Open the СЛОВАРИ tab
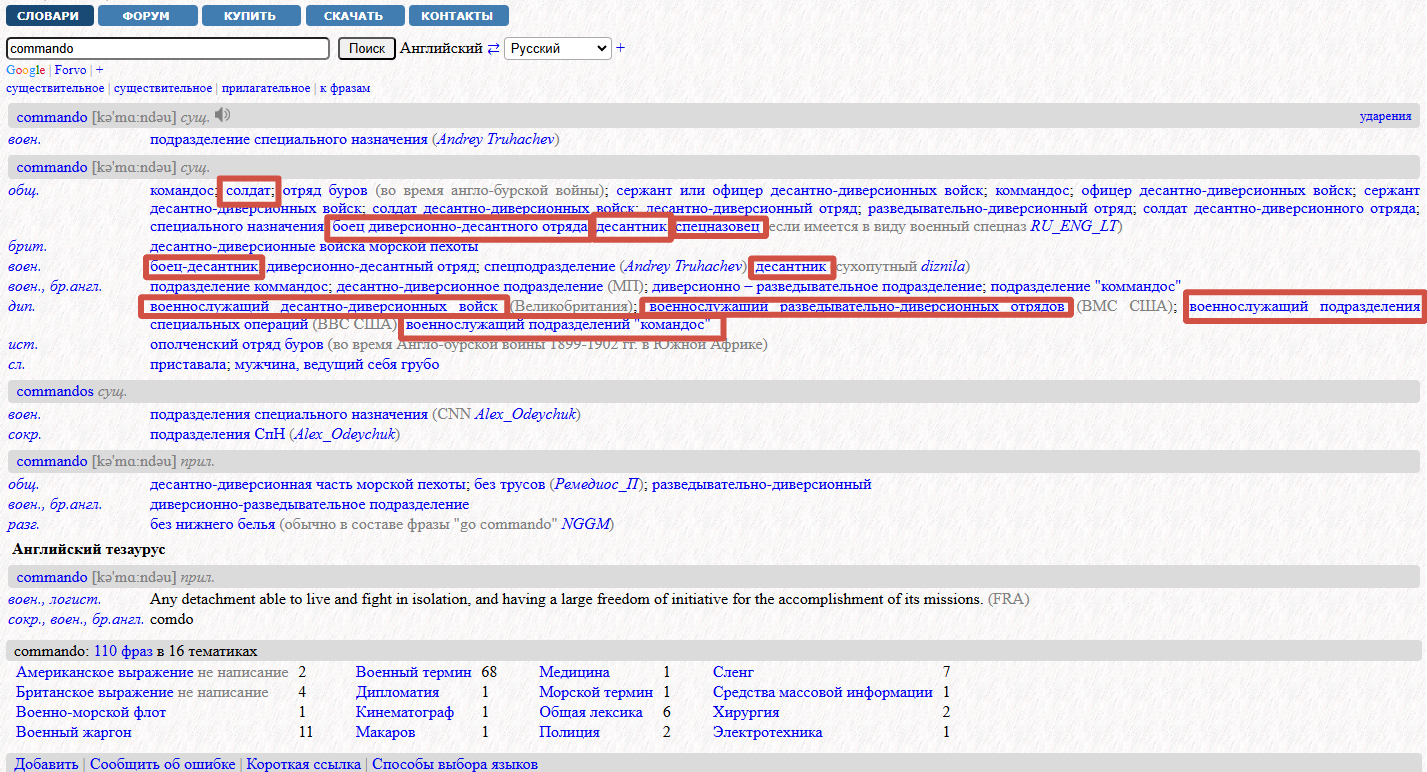This screenshot has height=772, width=1427. [x=49, y=16]
